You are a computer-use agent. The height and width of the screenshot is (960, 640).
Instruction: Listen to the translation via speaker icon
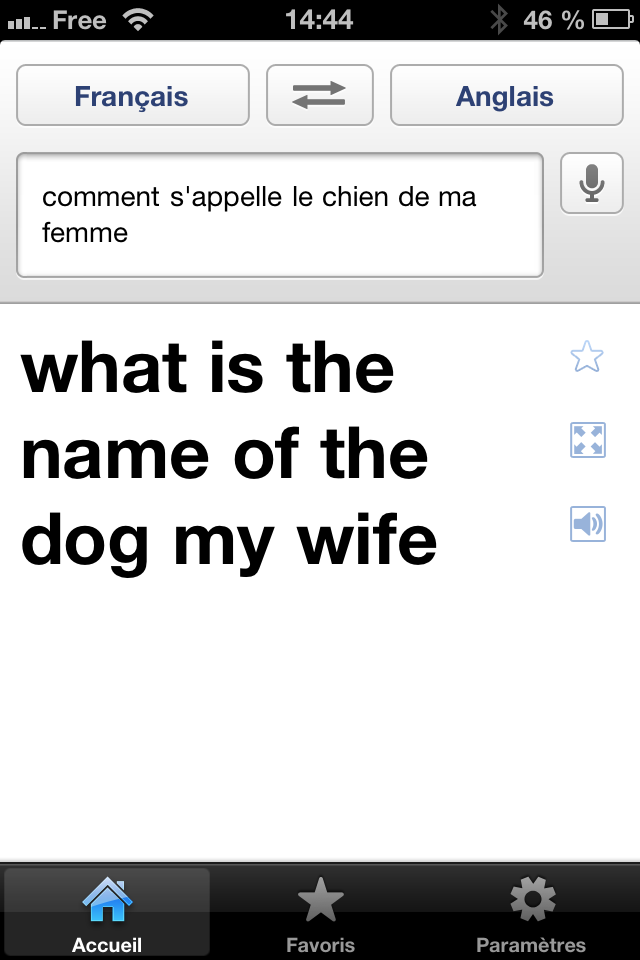[587, 524]
